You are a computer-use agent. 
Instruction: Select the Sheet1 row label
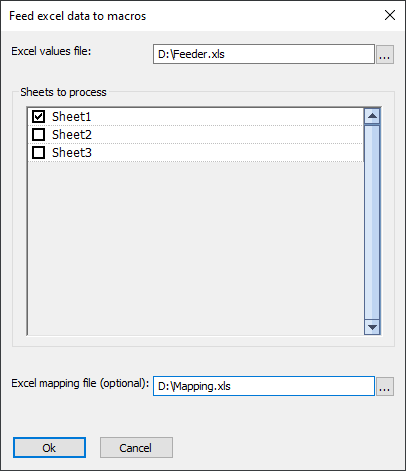tap(71, 117)
